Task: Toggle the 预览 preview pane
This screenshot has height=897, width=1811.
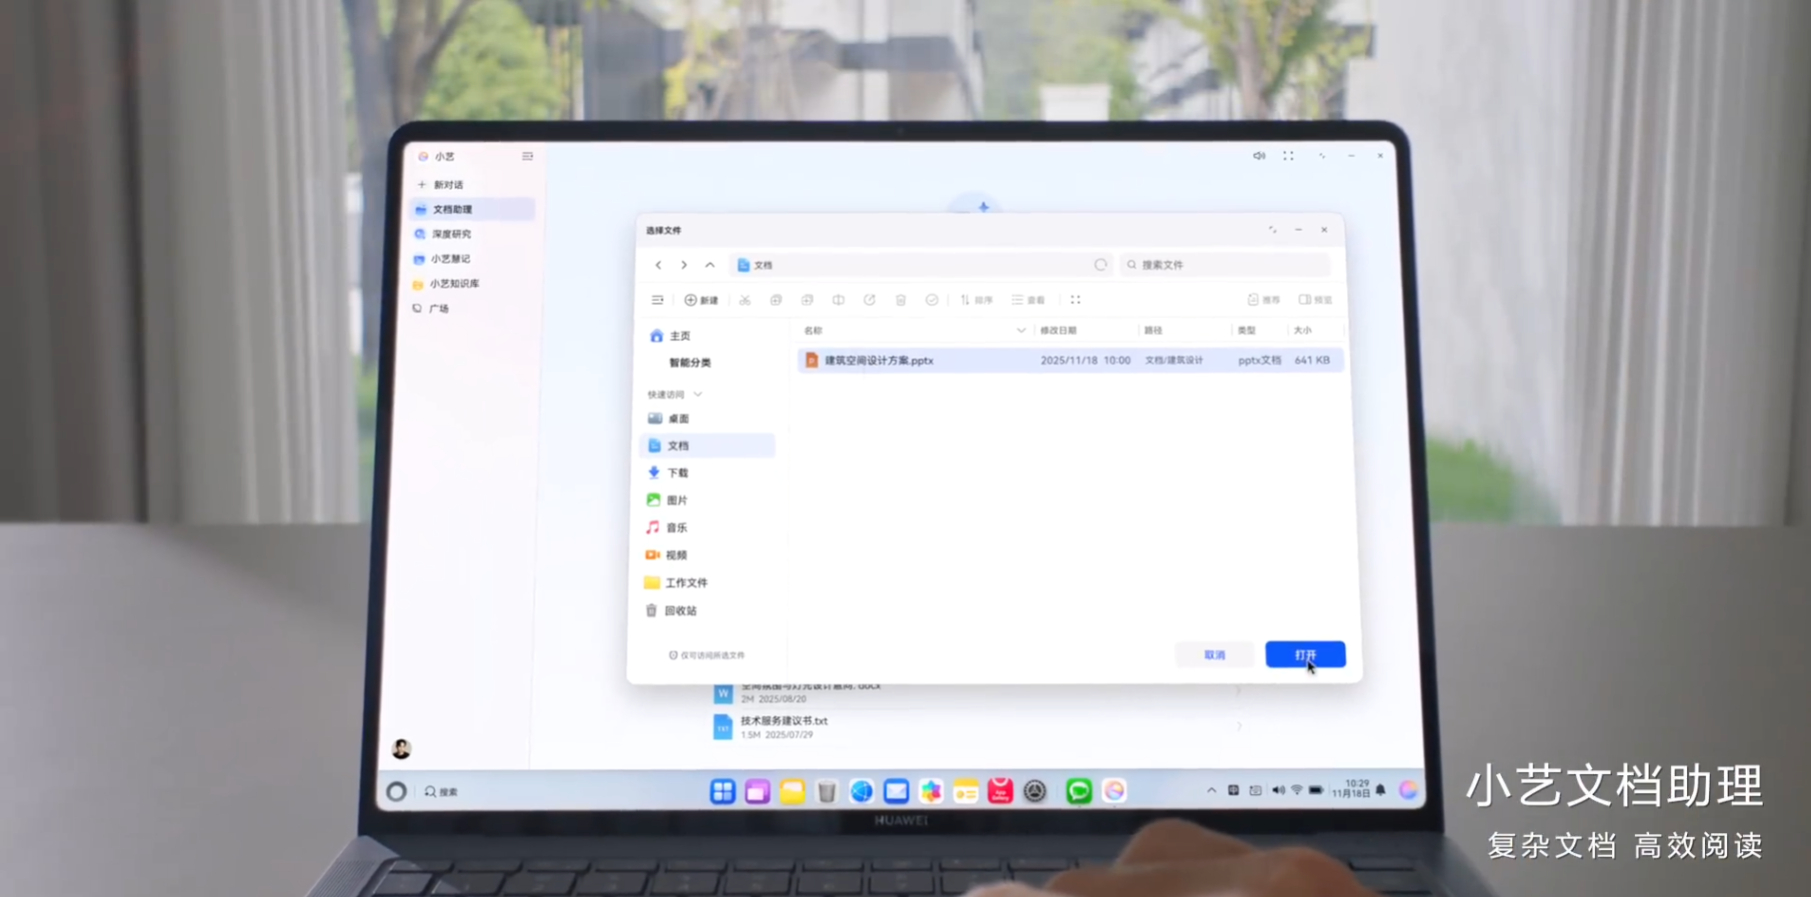Action: coord(1315,300)
